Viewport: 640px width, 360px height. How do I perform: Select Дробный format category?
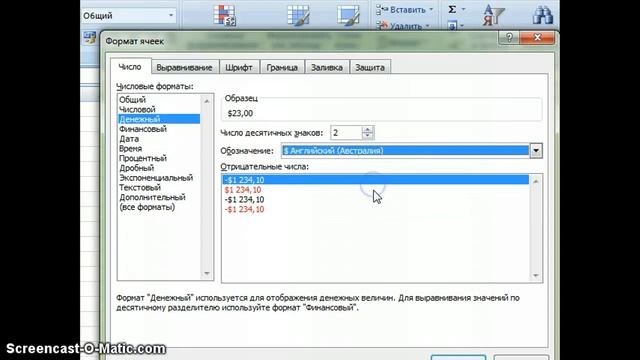pos(159,168)
